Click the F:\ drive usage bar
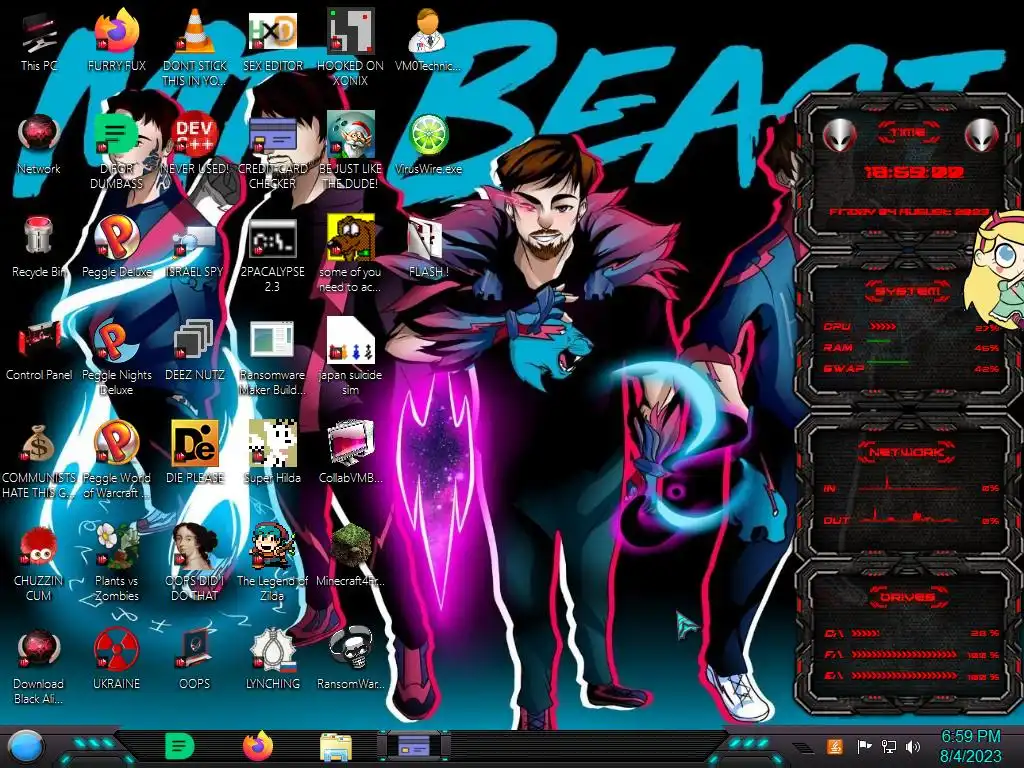The width and height of the screenshot is (1024, 768). 904,654
